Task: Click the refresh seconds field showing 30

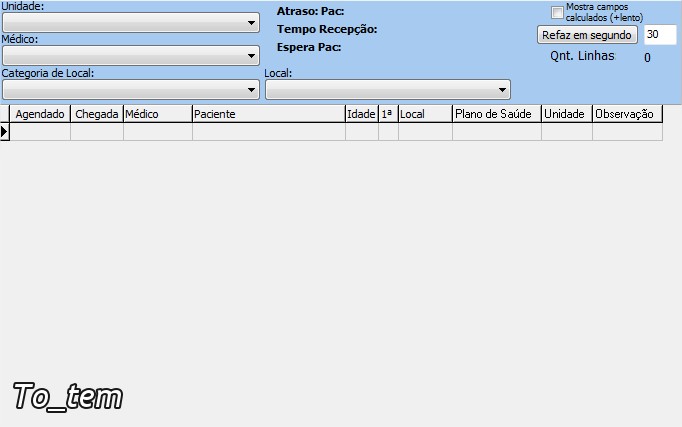Action: pos(659,35)
